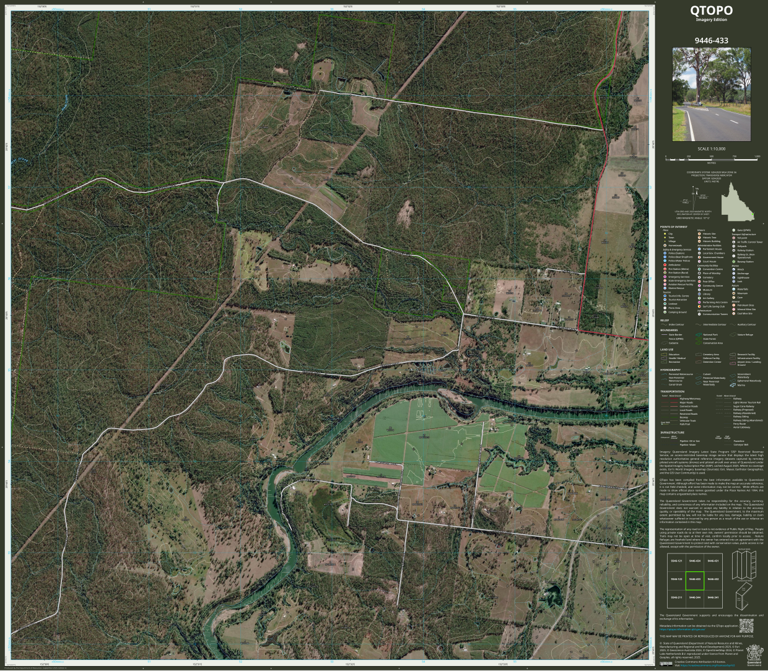Click the QTOPO title heading

click(x=711, y=10)
